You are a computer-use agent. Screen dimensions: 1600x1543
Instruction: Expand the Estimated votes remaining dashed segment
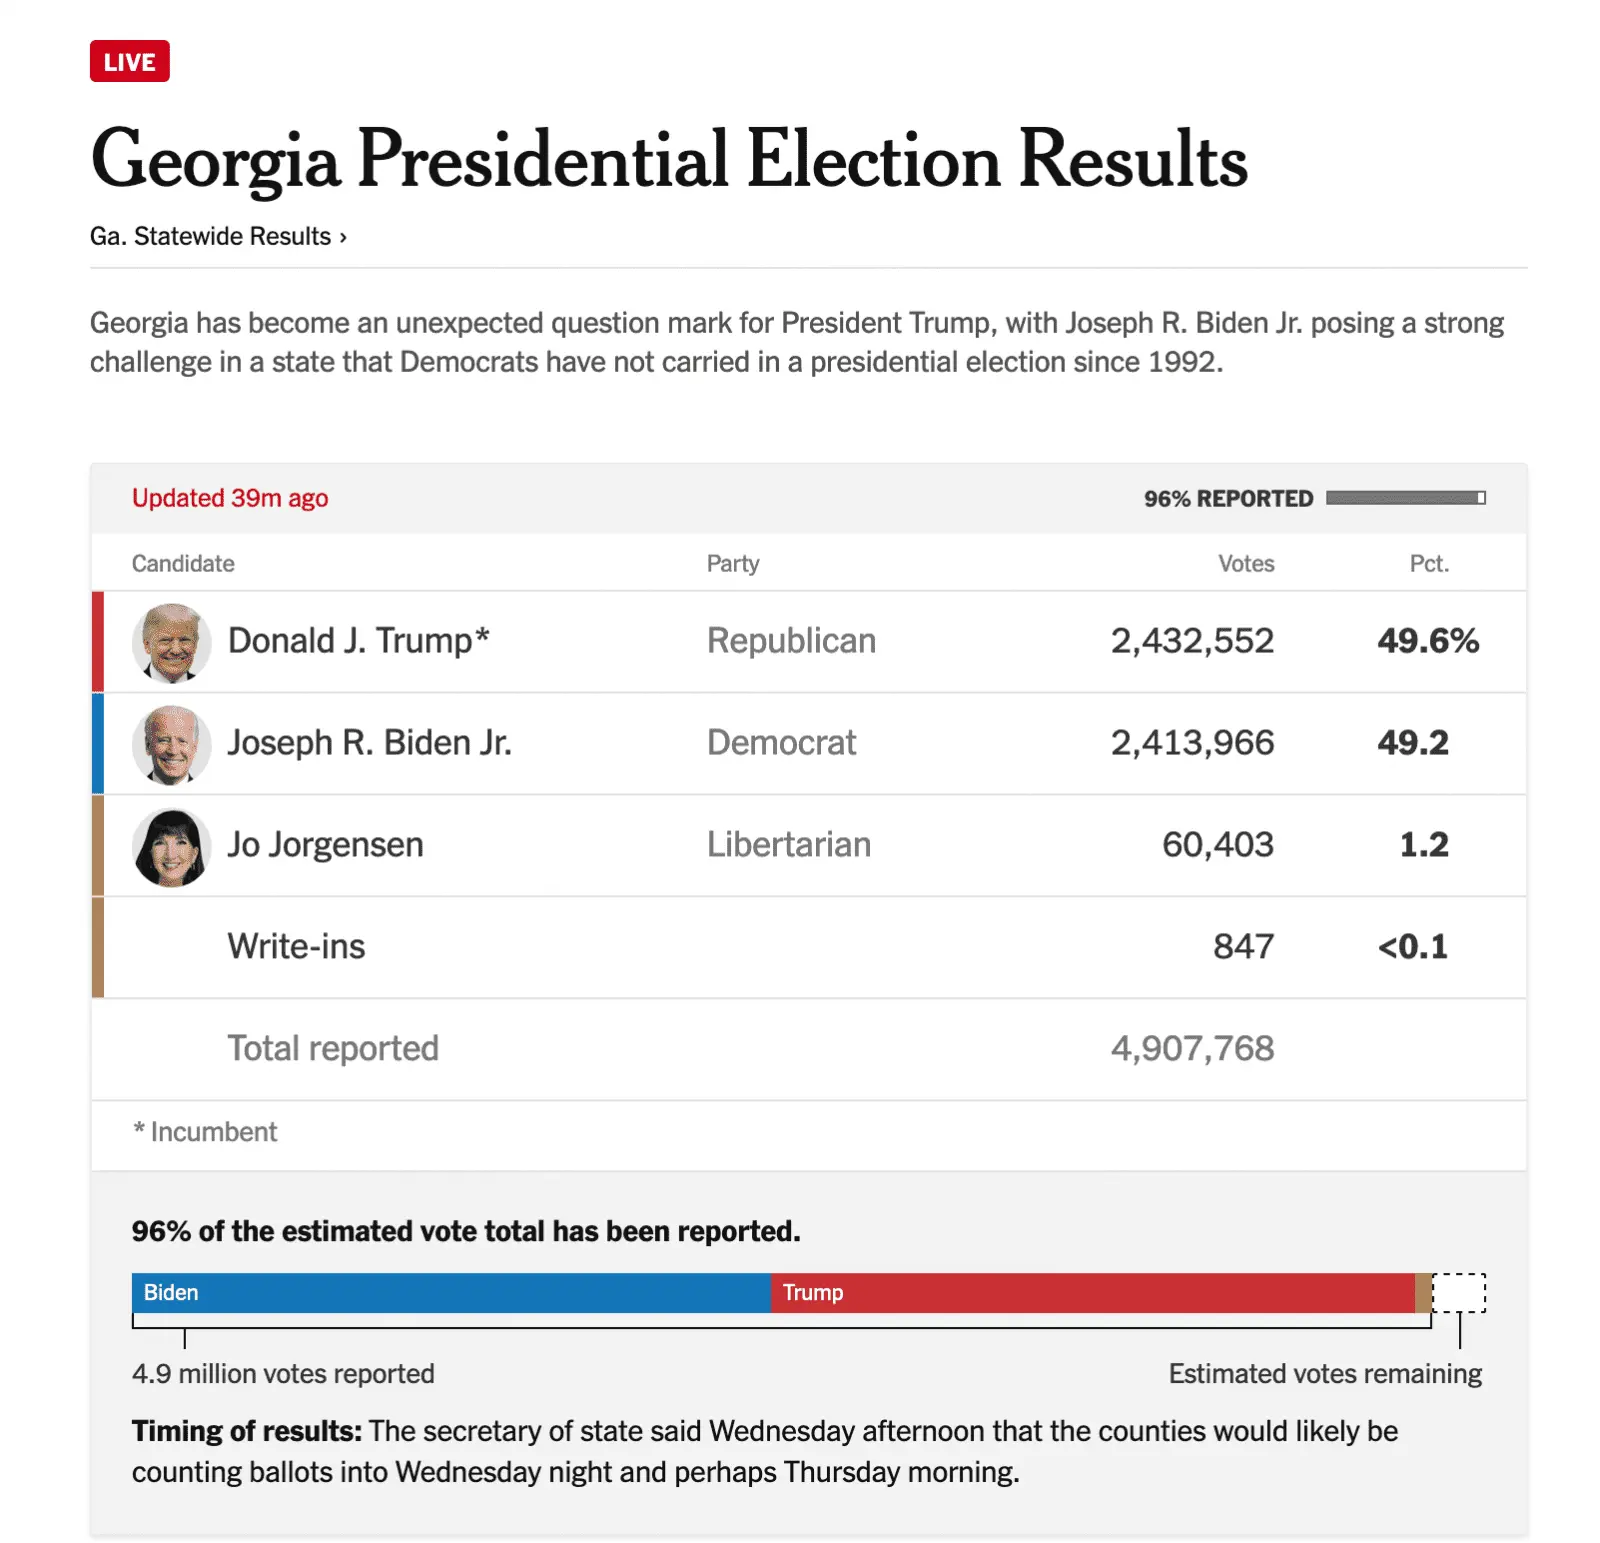(x=1461, y=1292)
